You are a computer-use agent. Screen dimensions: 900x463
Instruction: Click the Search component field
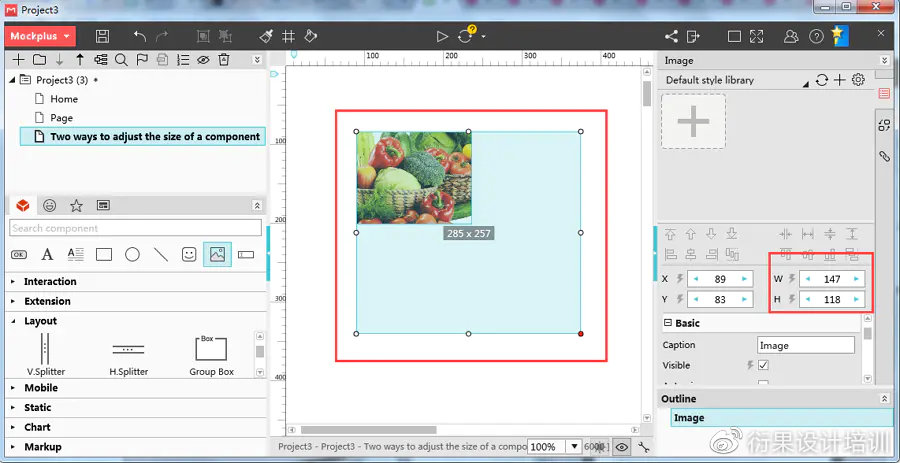click(x=135, y=228)
